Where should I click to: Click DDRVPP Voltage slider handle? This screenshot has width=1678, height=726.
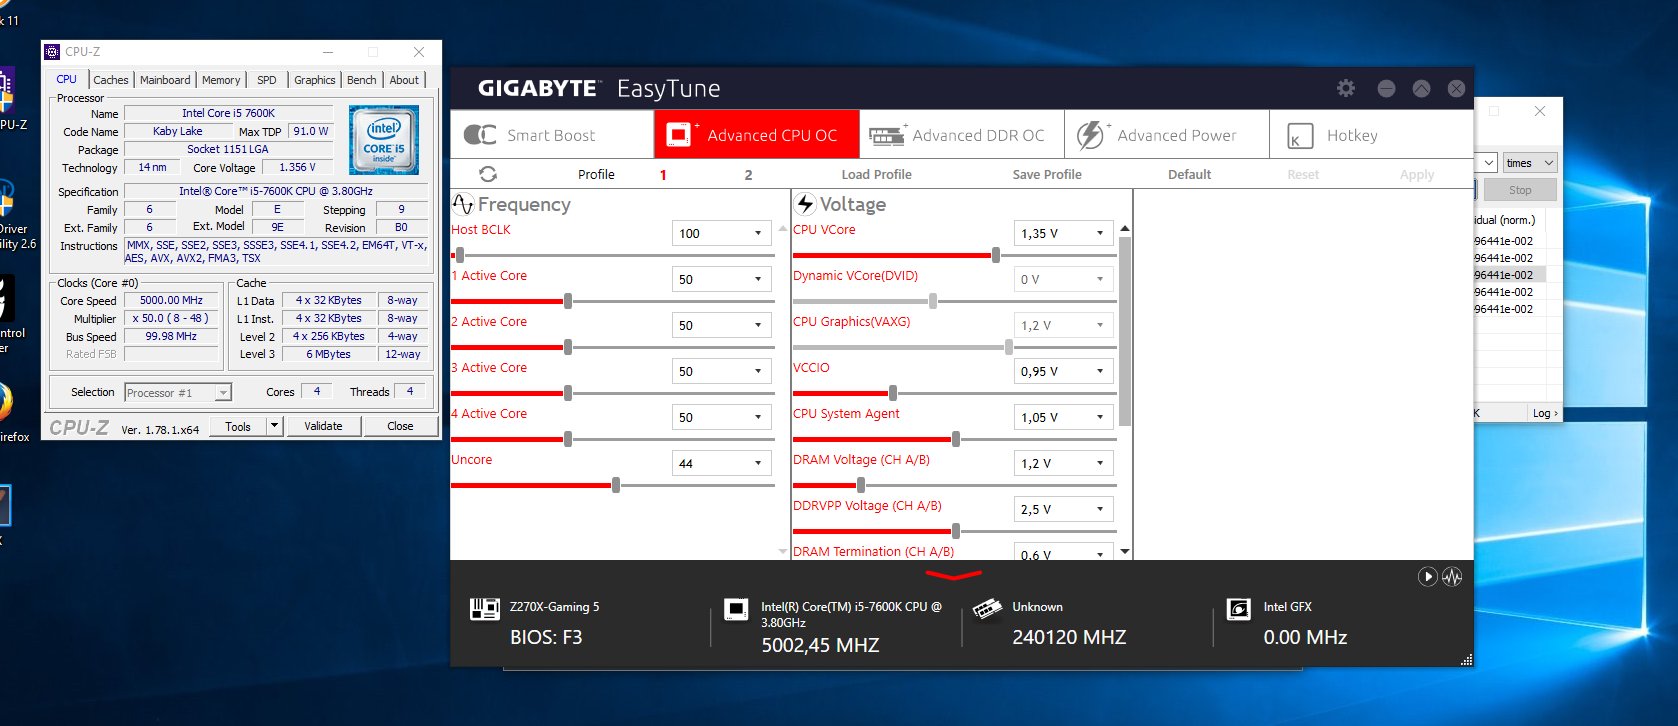pyautogui.click(x=956, y=531)
